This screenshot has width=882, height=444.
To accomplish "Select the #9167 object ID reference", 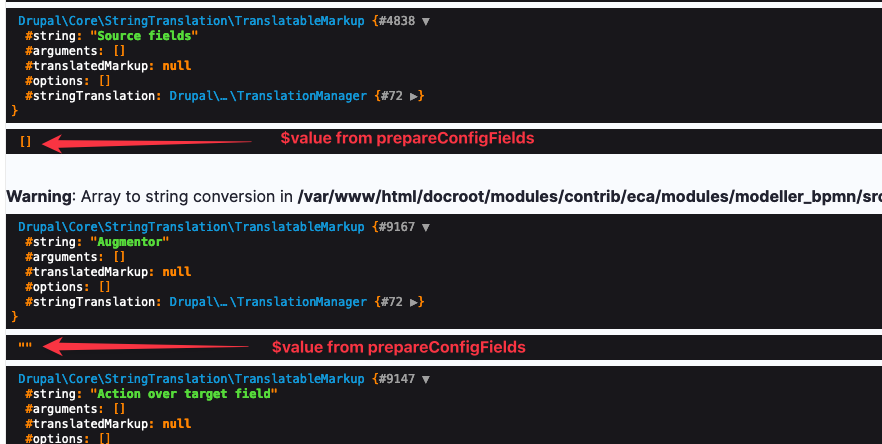I will [x=397, y=227].
